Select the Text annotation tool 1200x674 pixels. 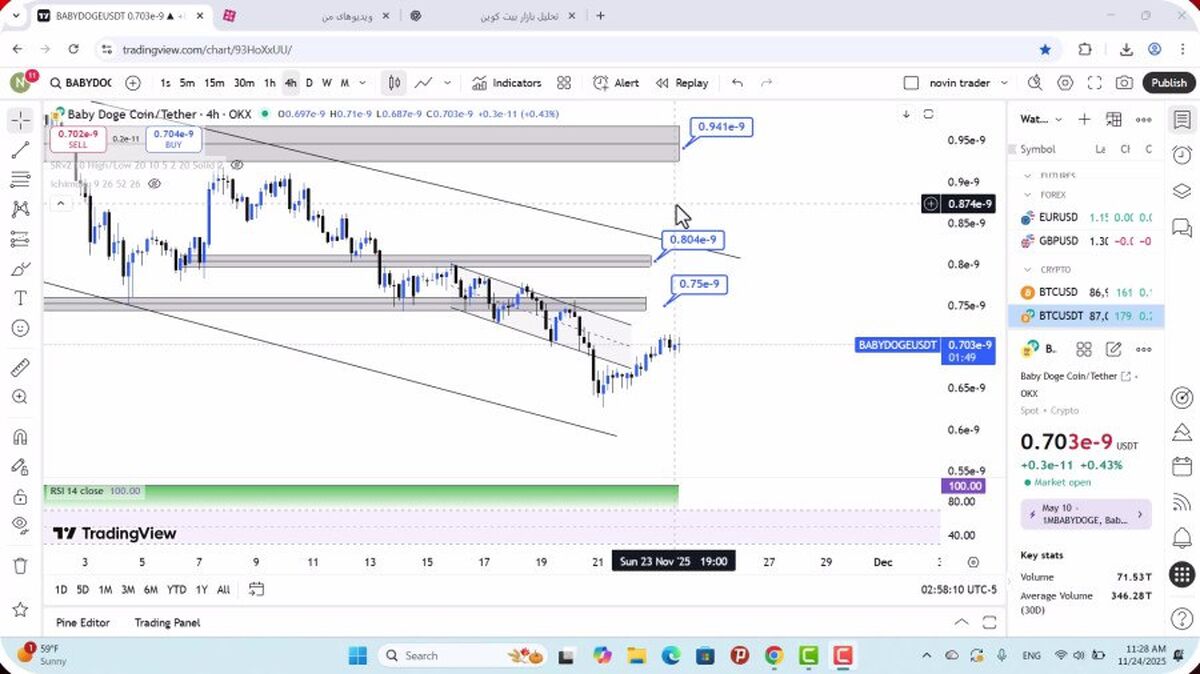(21, 298)
